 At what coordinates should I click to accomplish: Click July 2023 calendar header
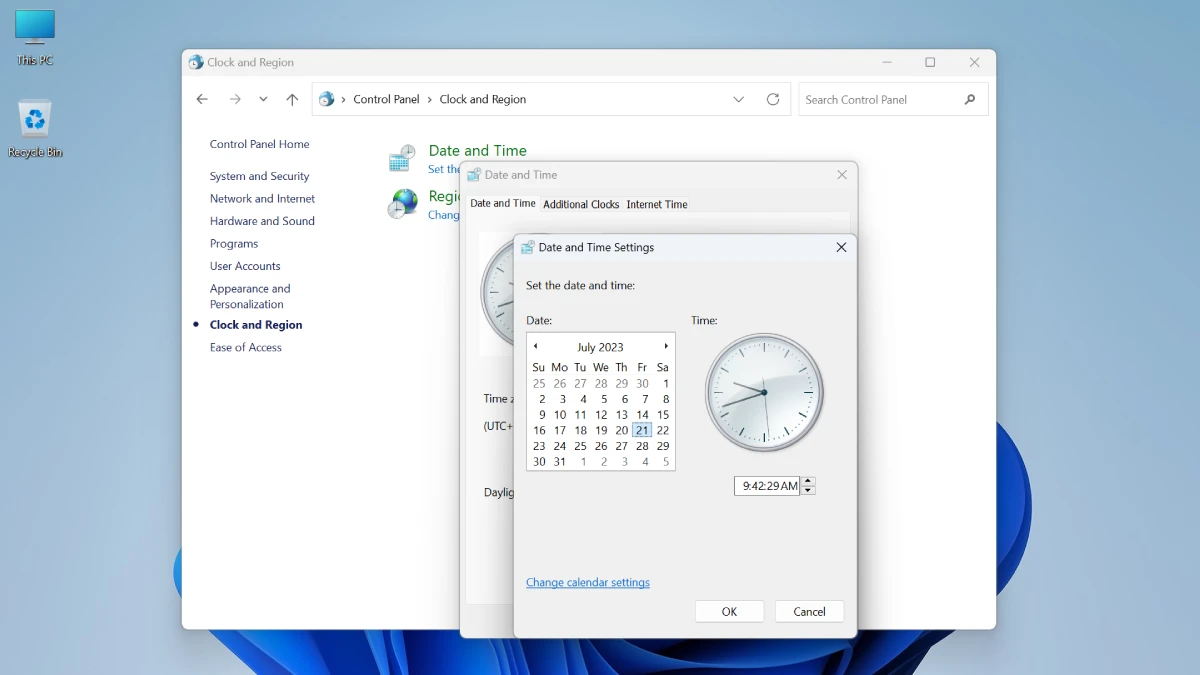(x=600, y=347)
